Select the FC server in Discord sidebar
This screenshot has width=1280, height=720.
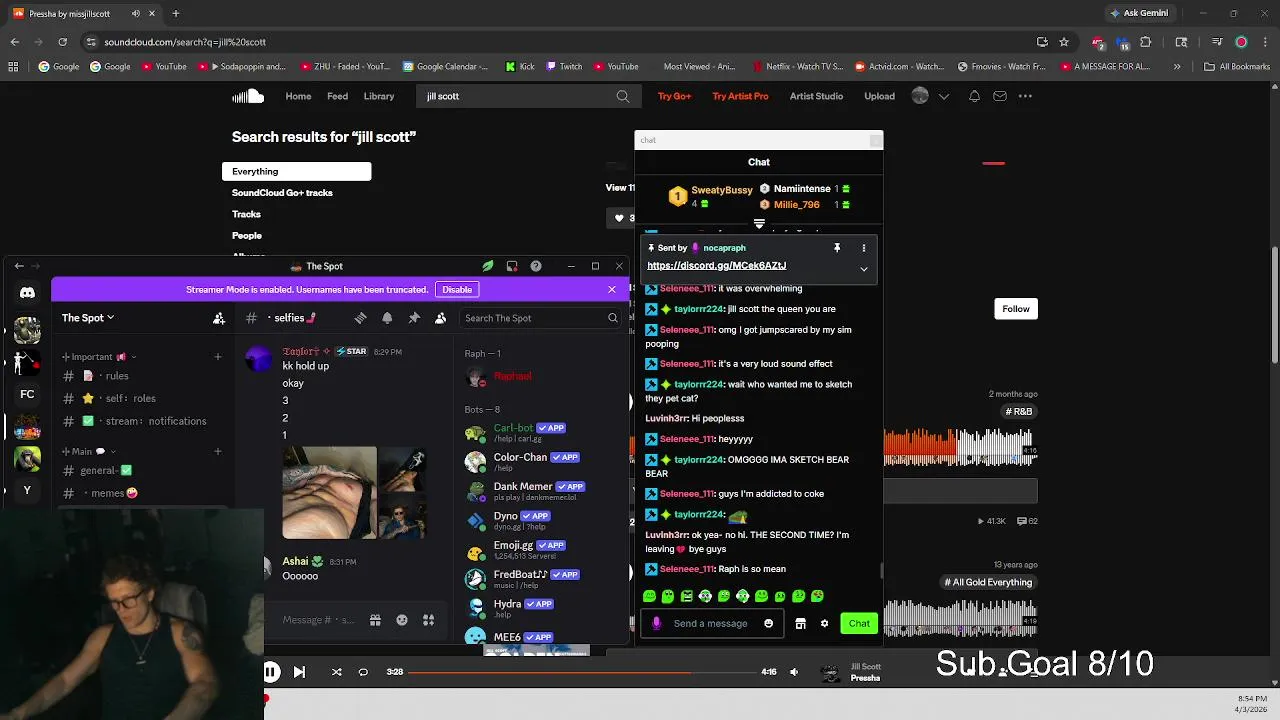click(x=27, y=394)
